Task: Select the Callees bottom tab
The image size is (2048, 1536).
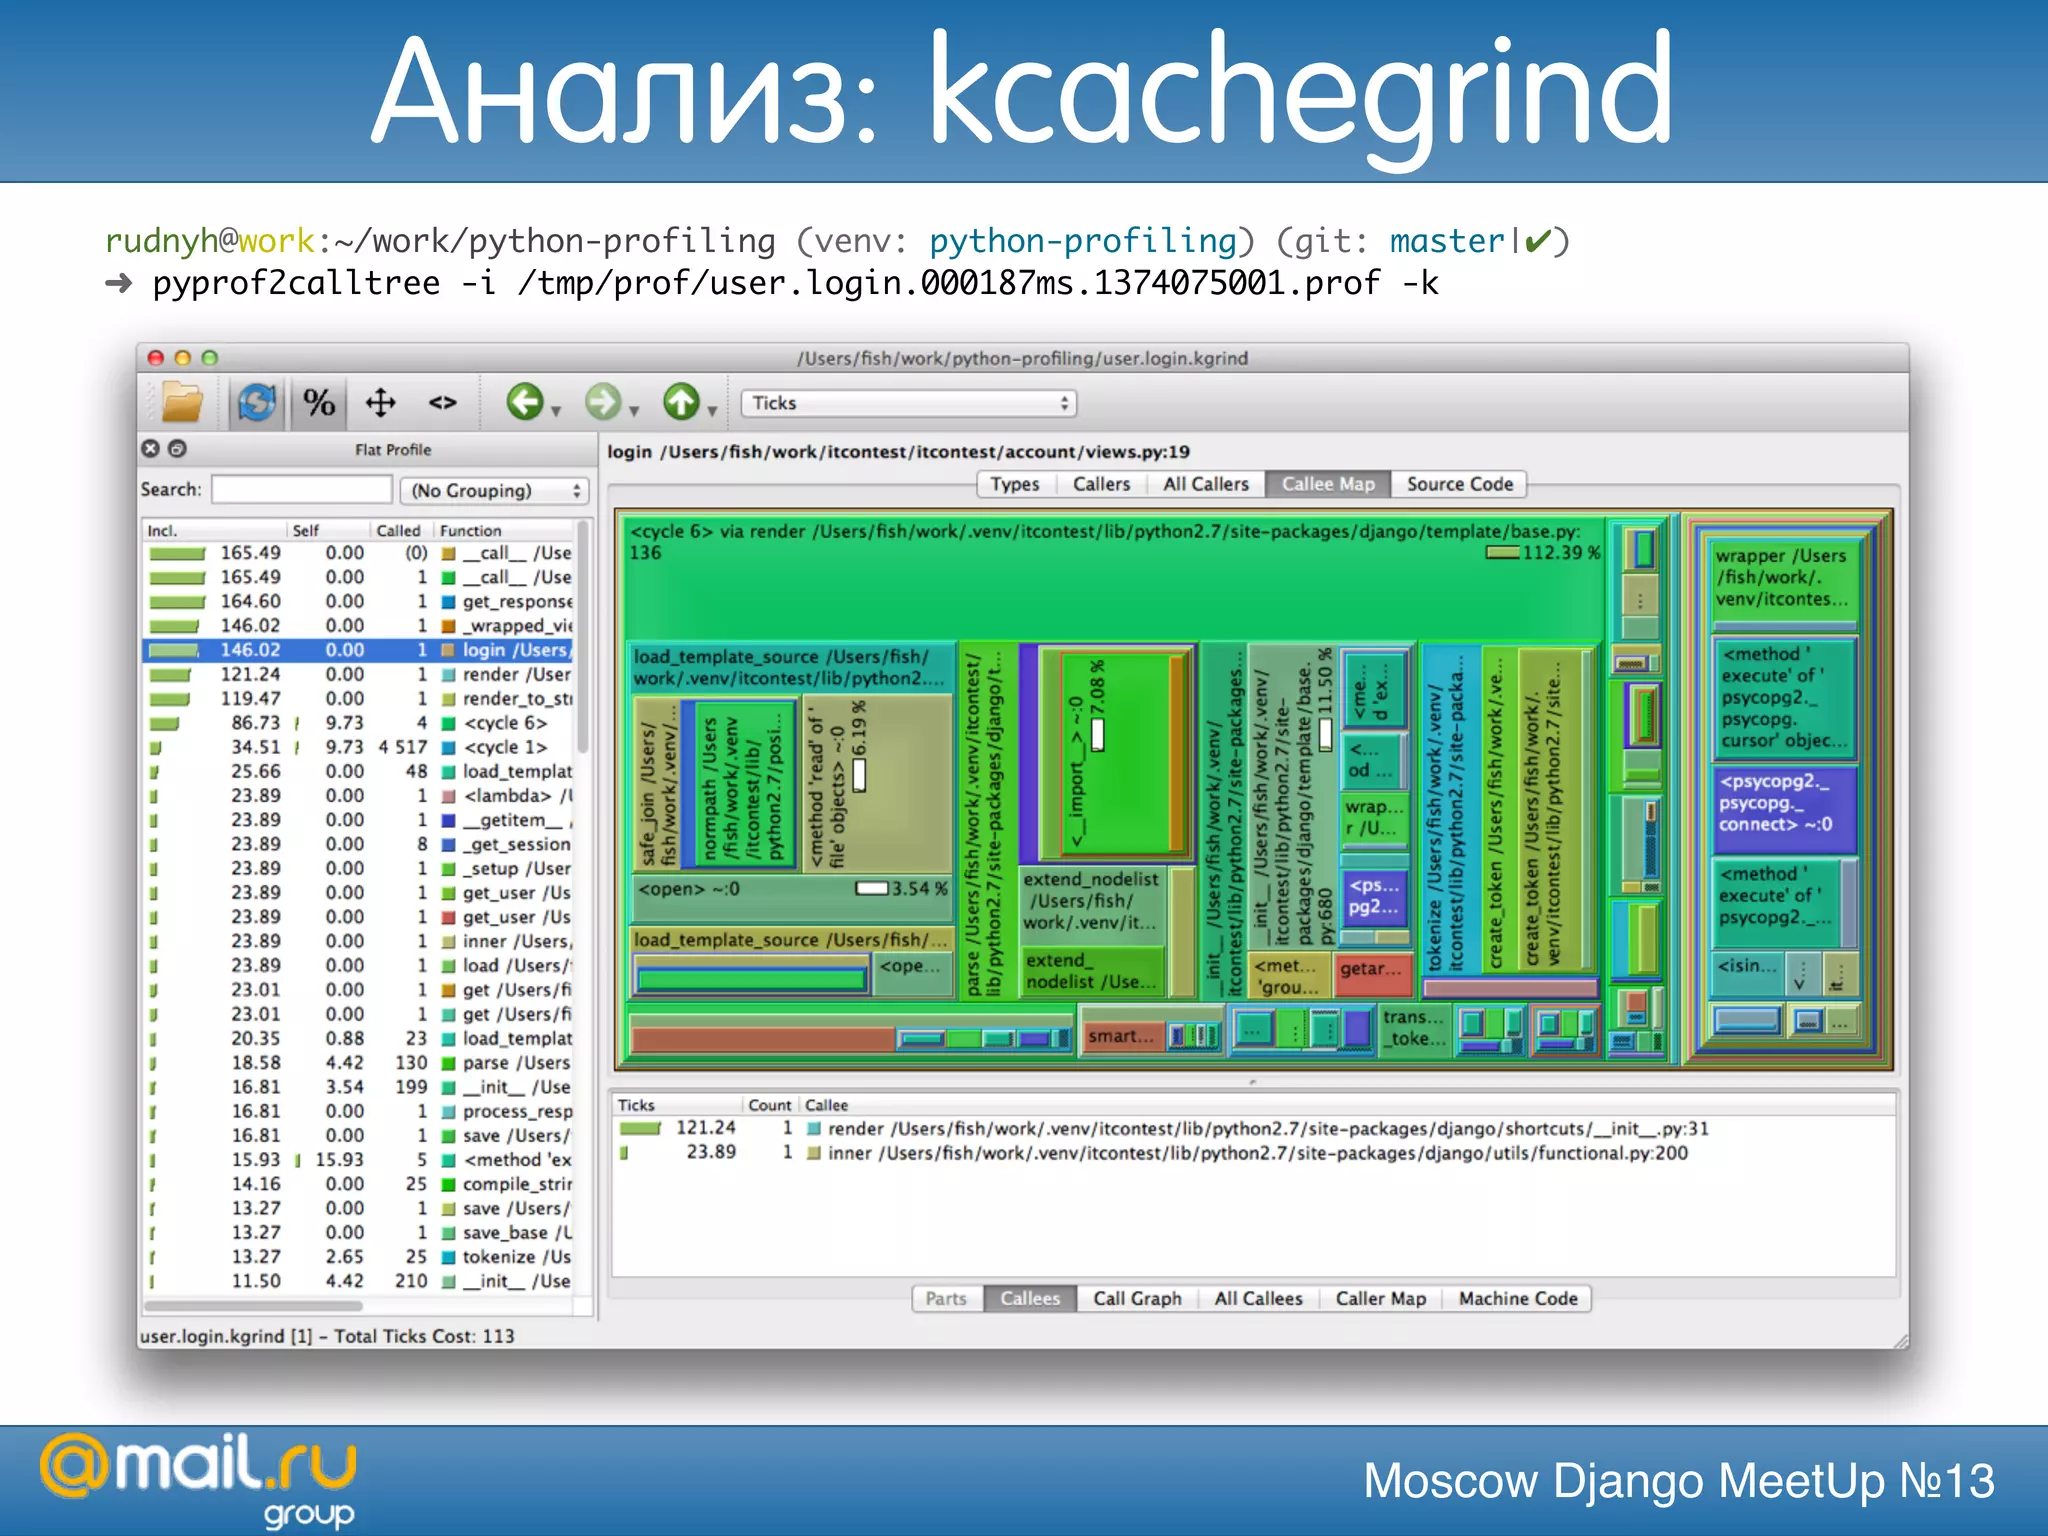Action: click(1030, 1298)
